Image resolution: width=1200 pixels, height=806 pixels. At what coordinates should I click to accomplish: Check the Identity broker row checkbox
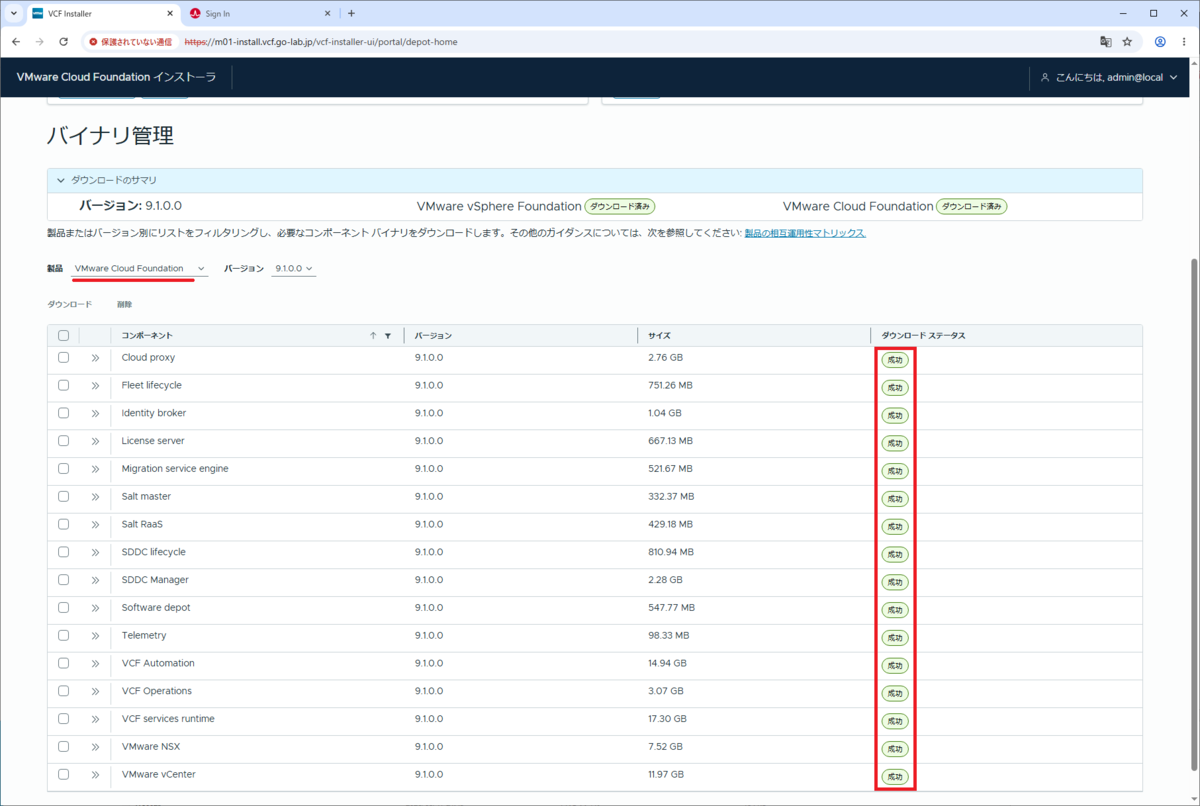coord(64,413)
